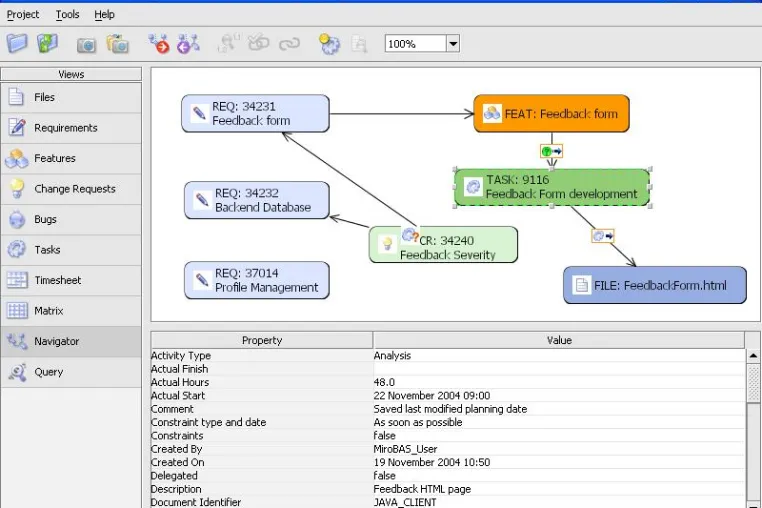This screenshot has height=508, width=762.
Task: Click inside the 100% zoom field
Action: point(416,44)
